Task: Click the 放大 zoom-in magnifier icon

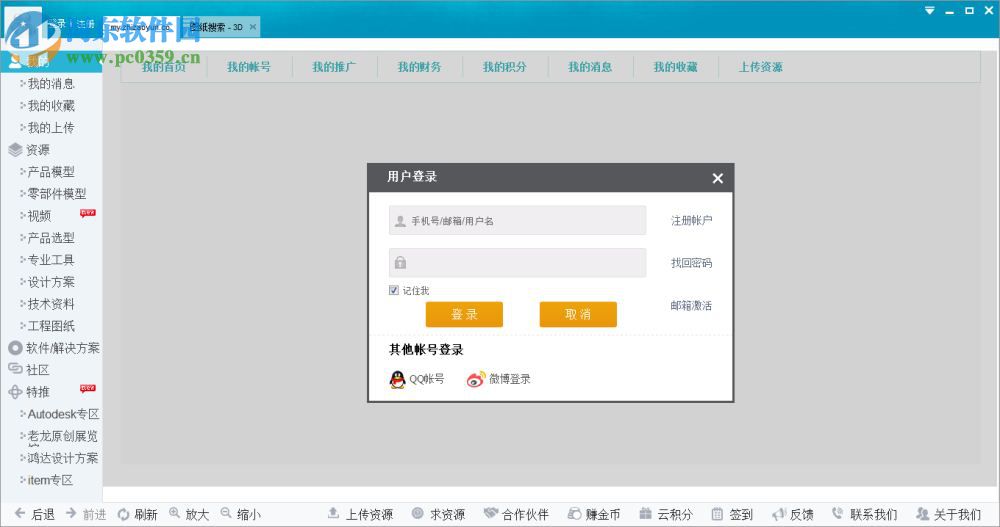Action: [174, 512]
